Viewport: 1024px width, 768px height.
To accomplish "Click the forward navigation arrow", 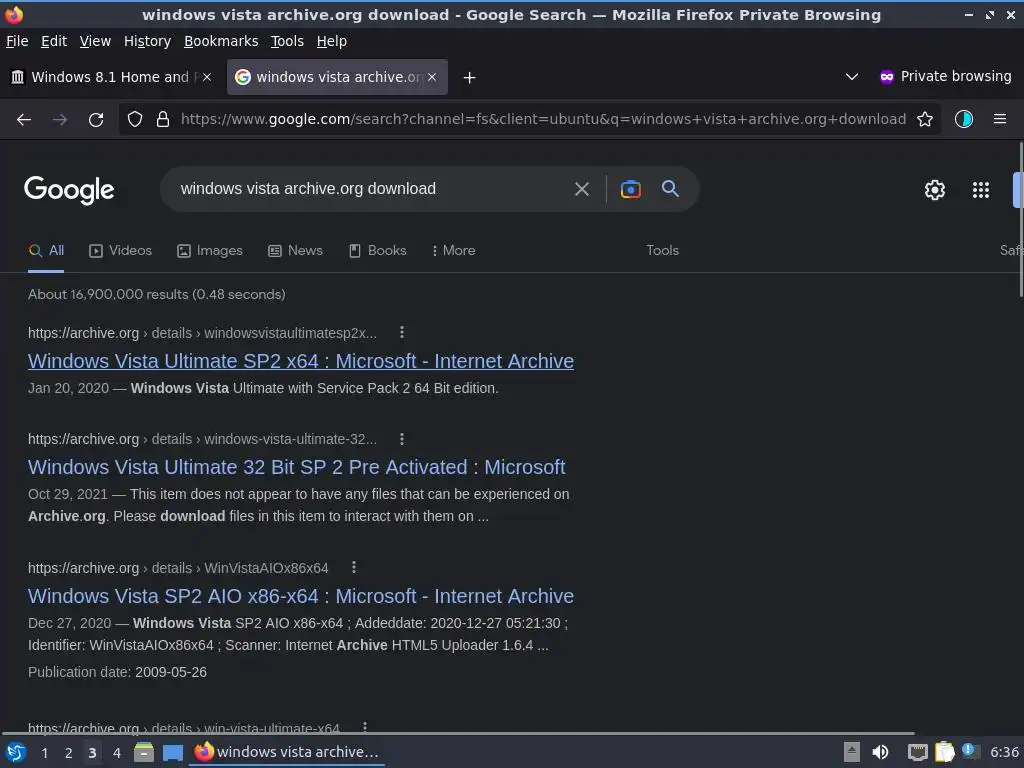I will click(60, 120).
